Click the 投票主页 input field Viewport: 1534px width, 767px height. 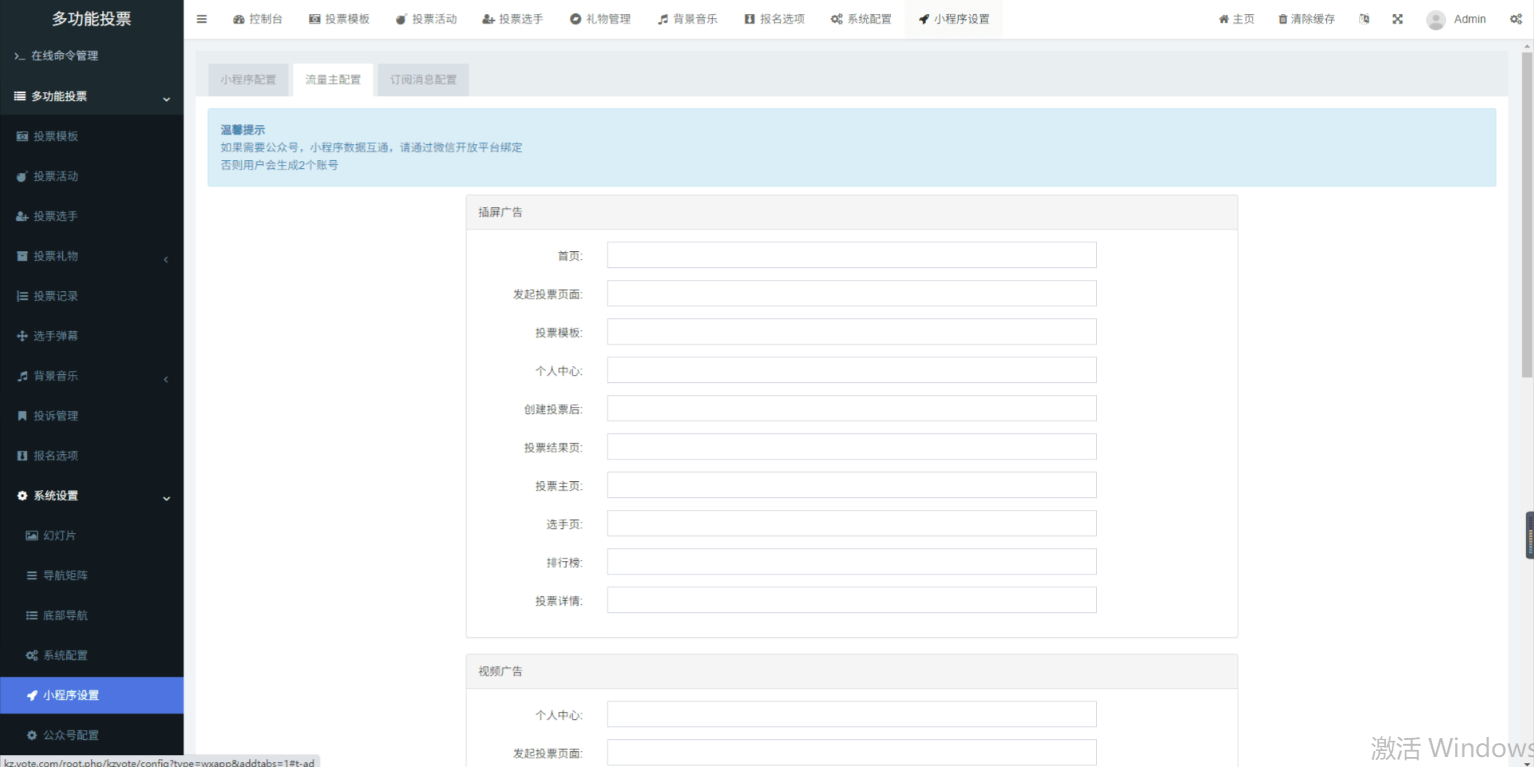click(852, 485)
